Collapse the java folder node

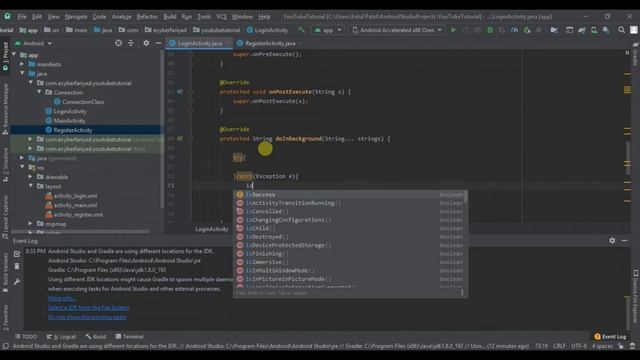[22, 73]
